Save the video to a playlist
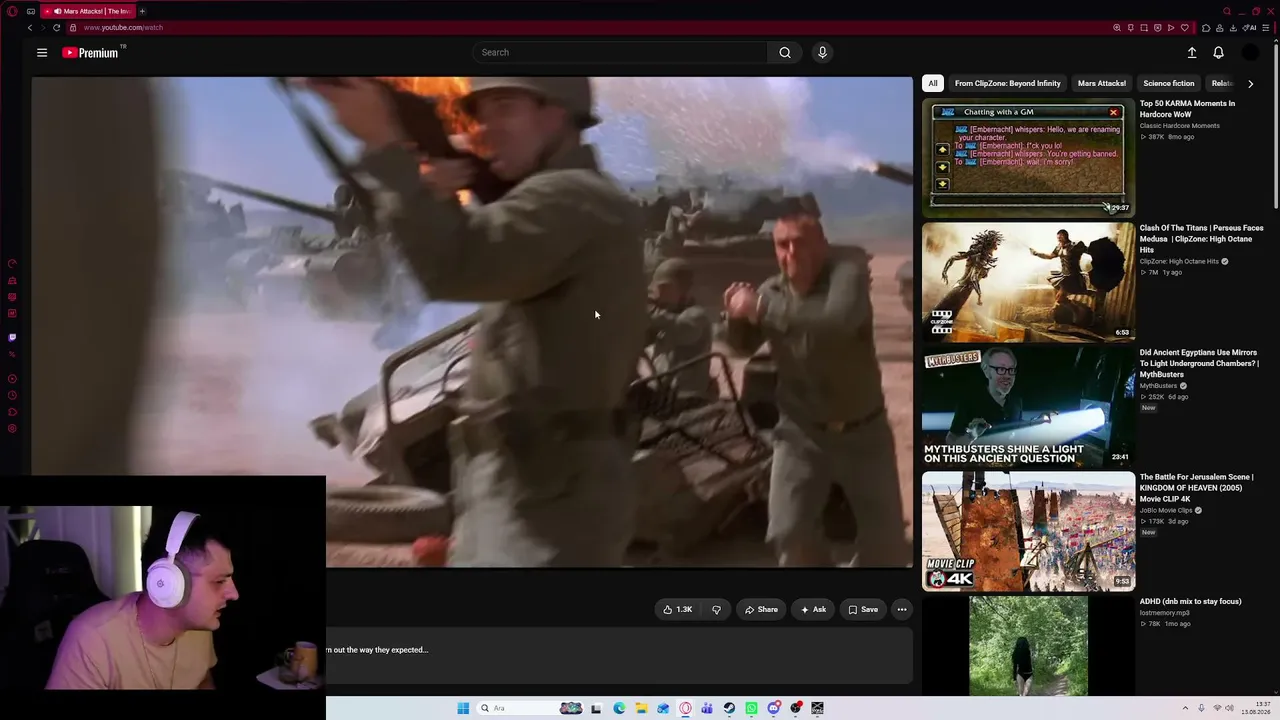This screenshot has height=720, width=1280. tap(863, 610)
